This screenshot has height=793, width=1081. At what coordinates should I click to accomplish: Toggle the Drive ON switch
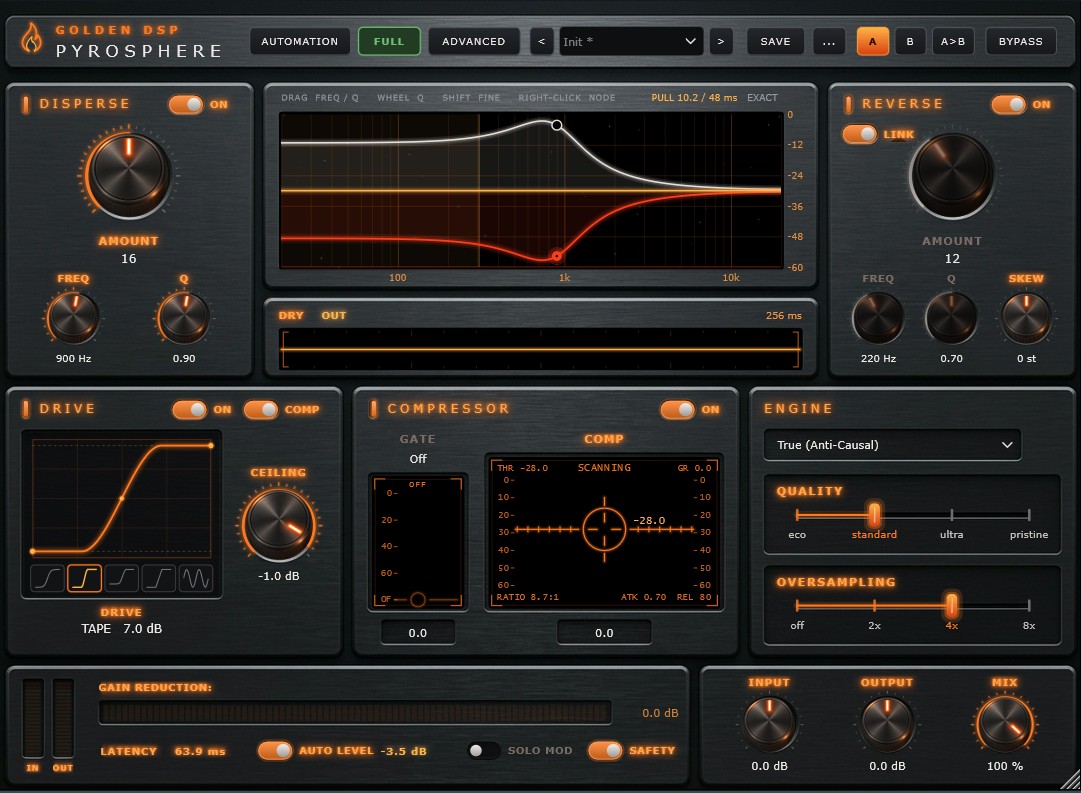click(x=190, y=410)
